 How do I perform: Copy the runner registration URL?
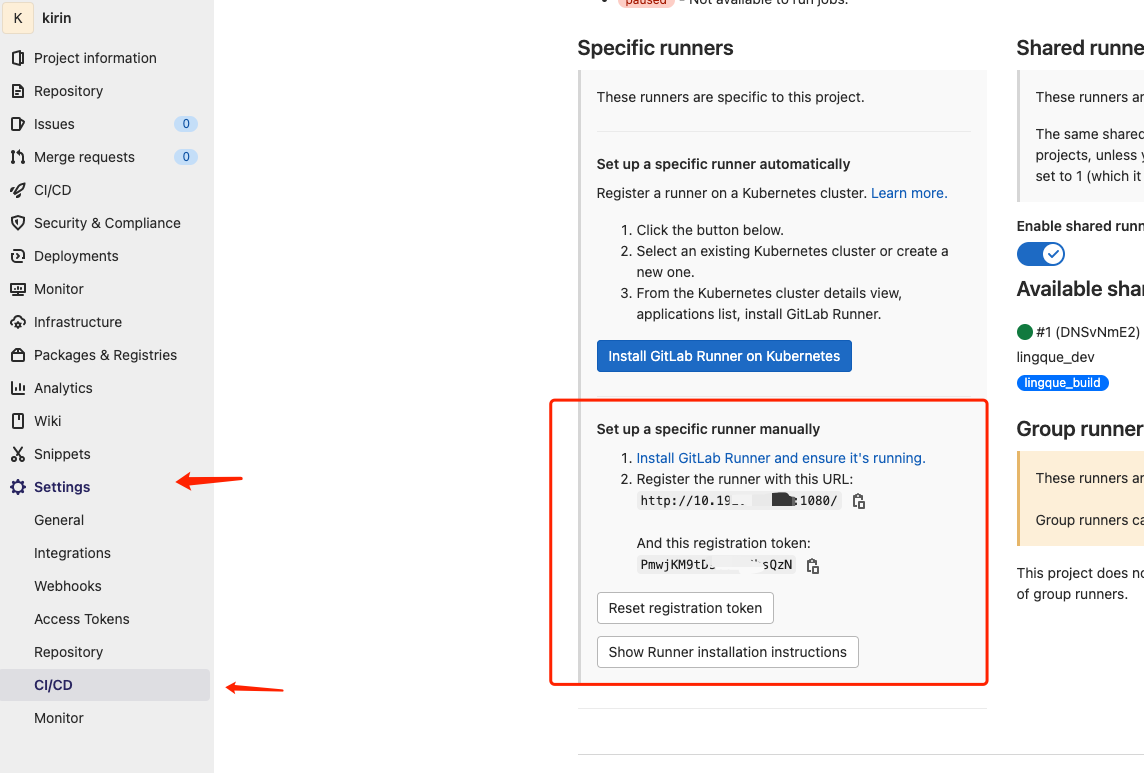858,500
